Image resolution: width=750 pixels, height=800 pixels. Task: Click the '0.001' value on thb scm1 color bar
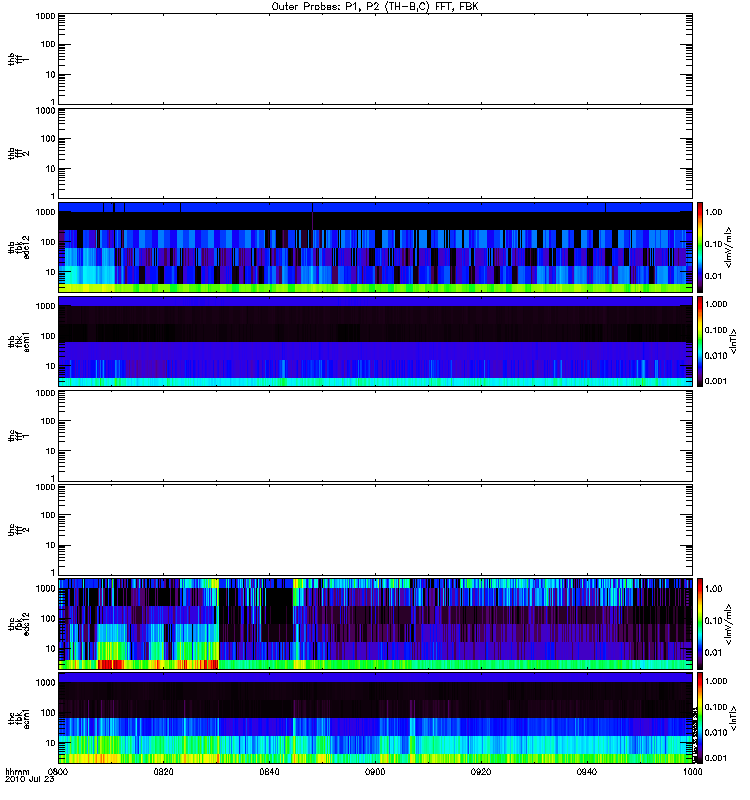coord(716,381)
